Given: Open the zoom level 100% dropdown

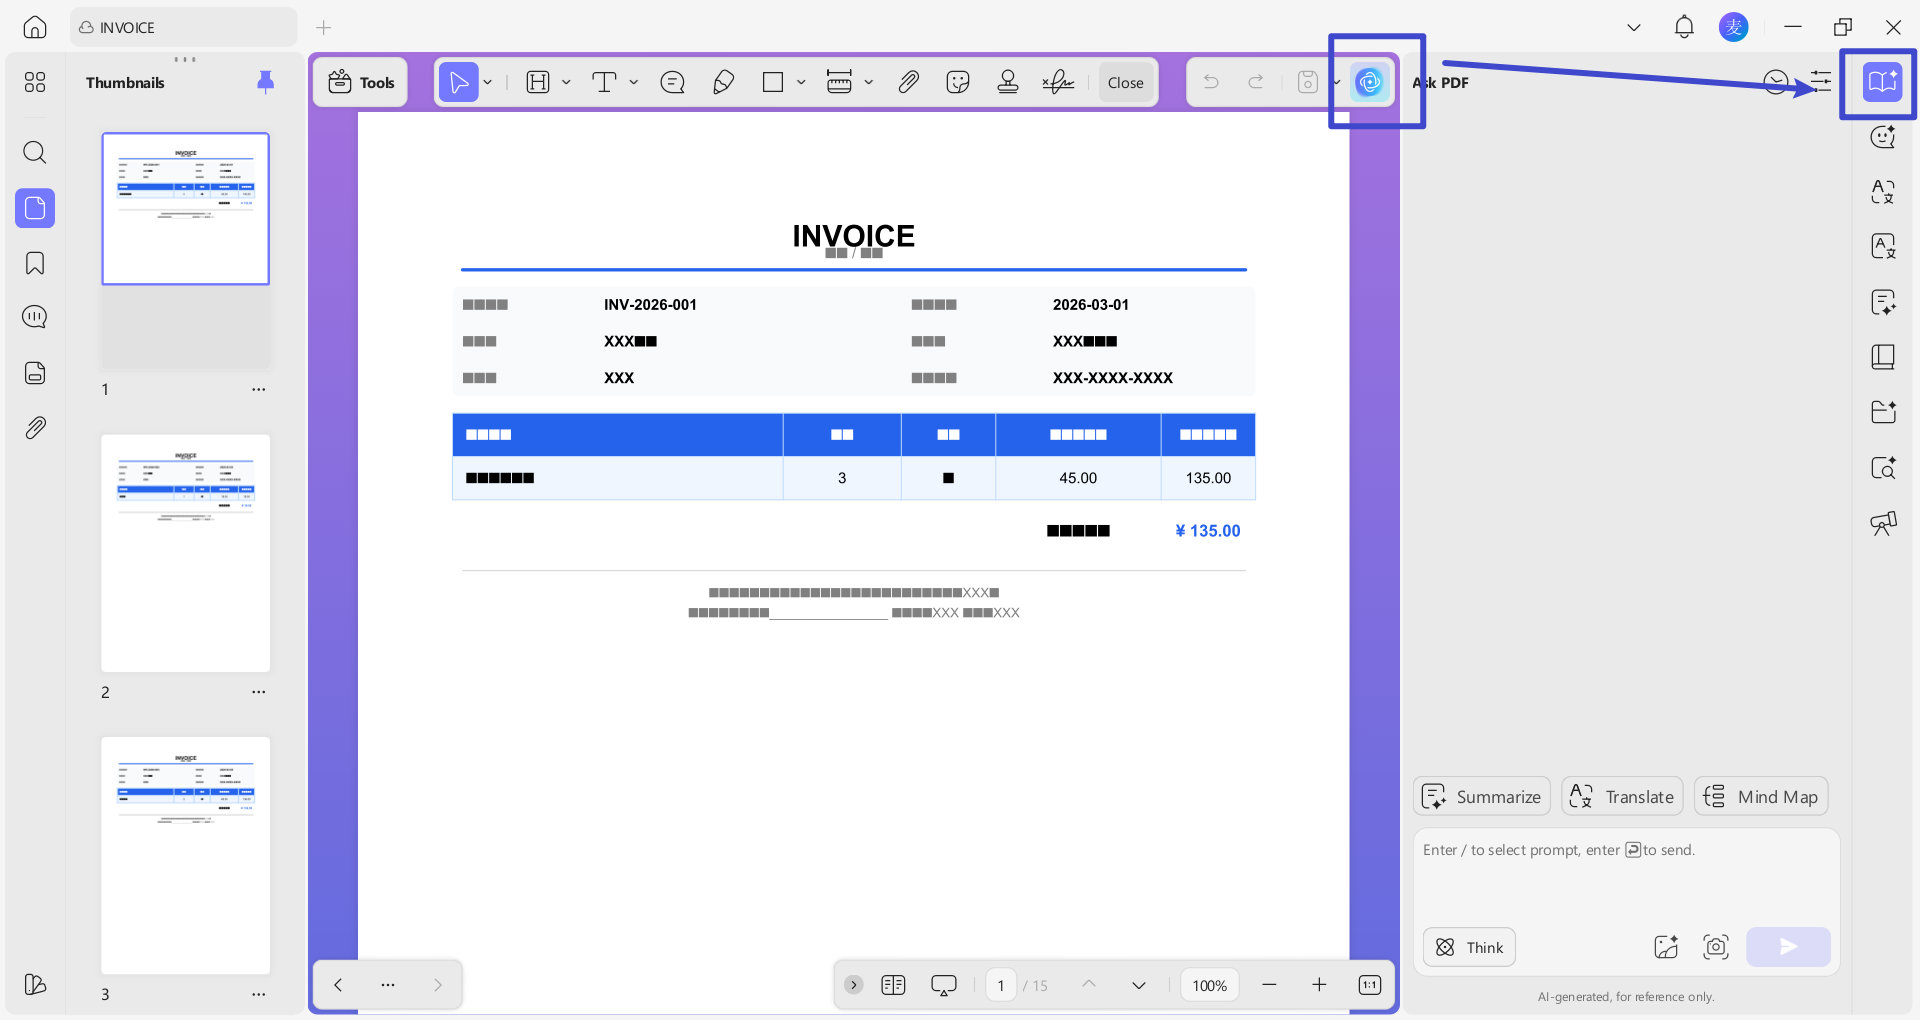Looking at the screenshot, I should point(1210,985).
